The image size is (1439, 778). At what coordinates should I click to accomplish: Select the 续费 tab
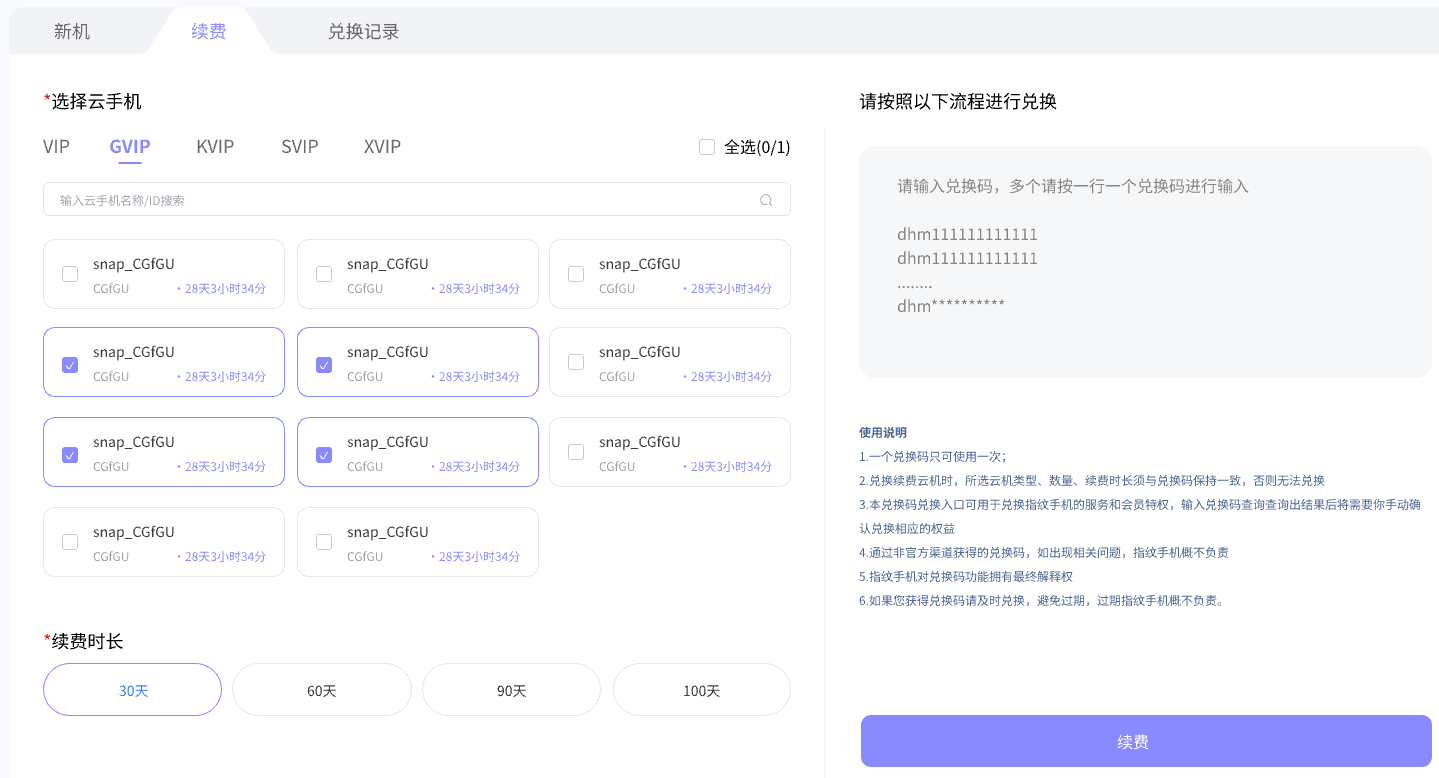[209, 31]
